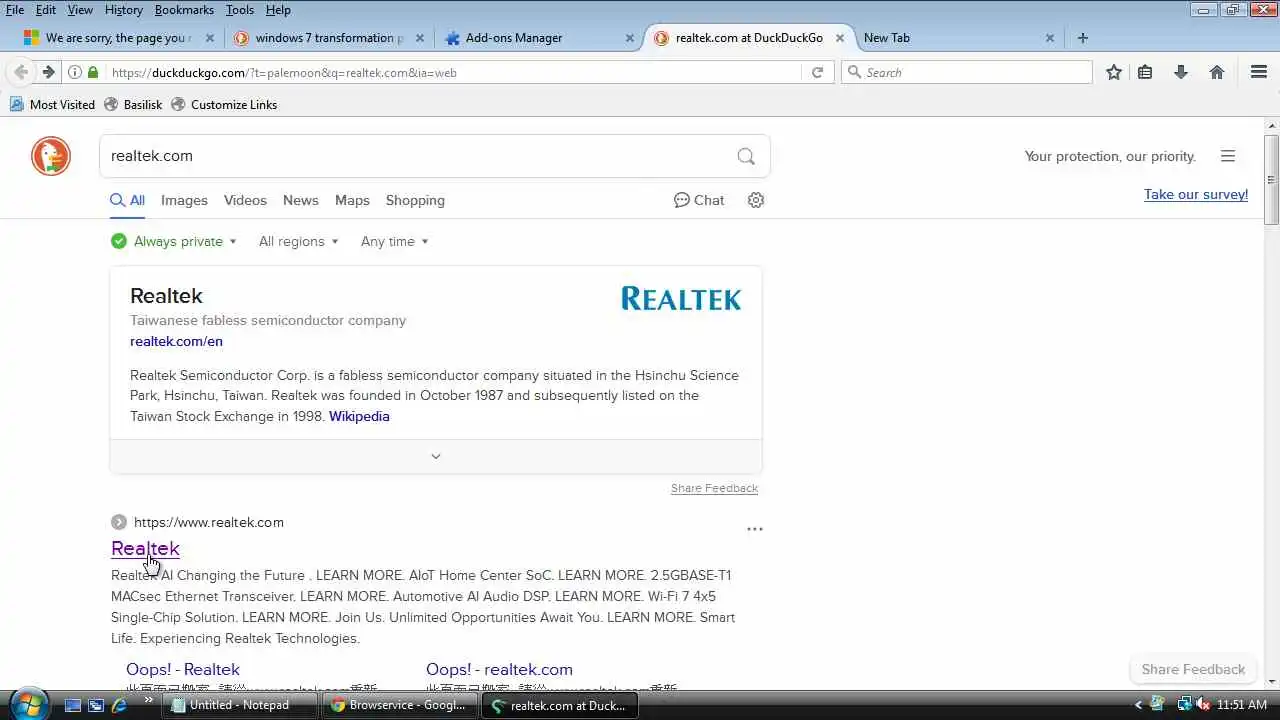
Task: Close the New Tab tab
Action: click(x=1050, y=38)
